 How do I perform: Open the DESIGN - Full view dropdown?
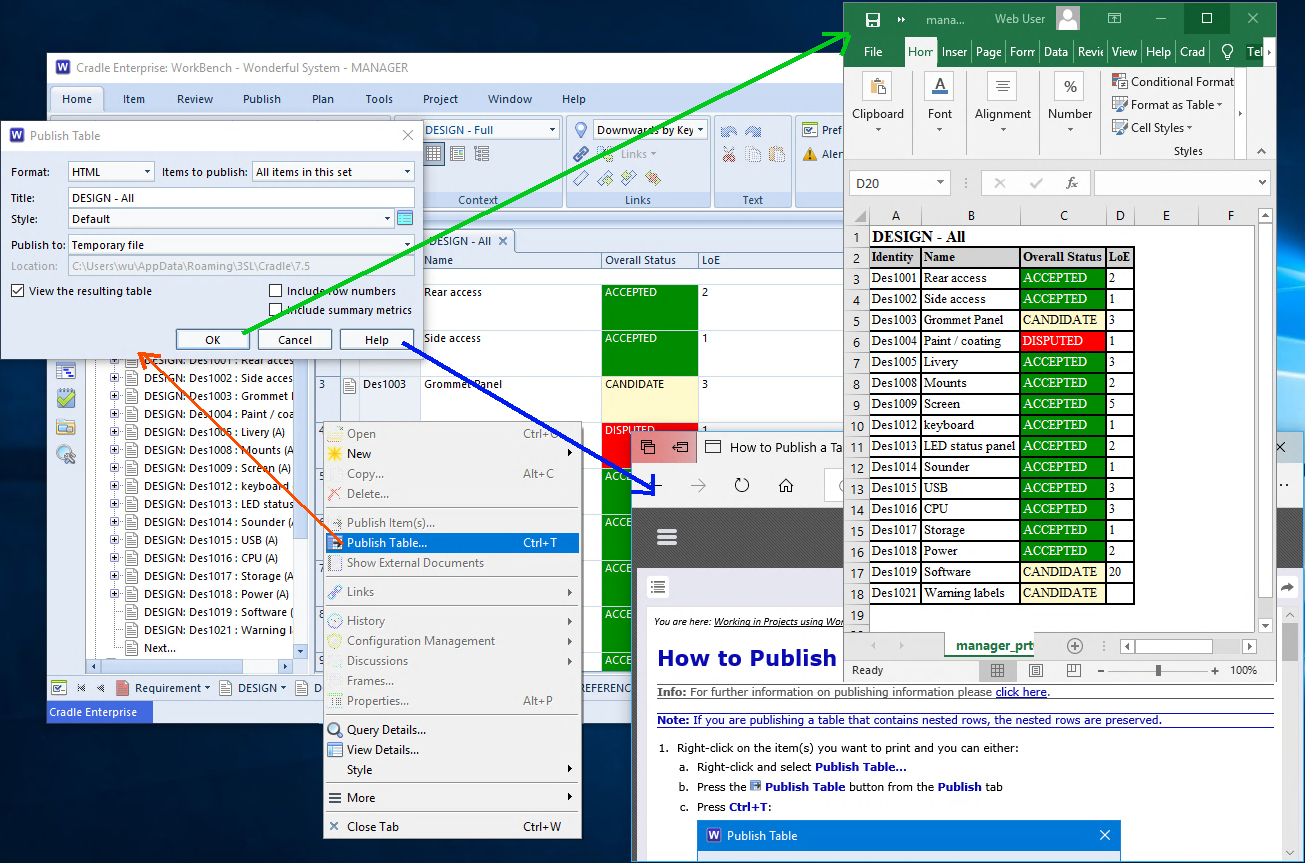pos(552,130)
